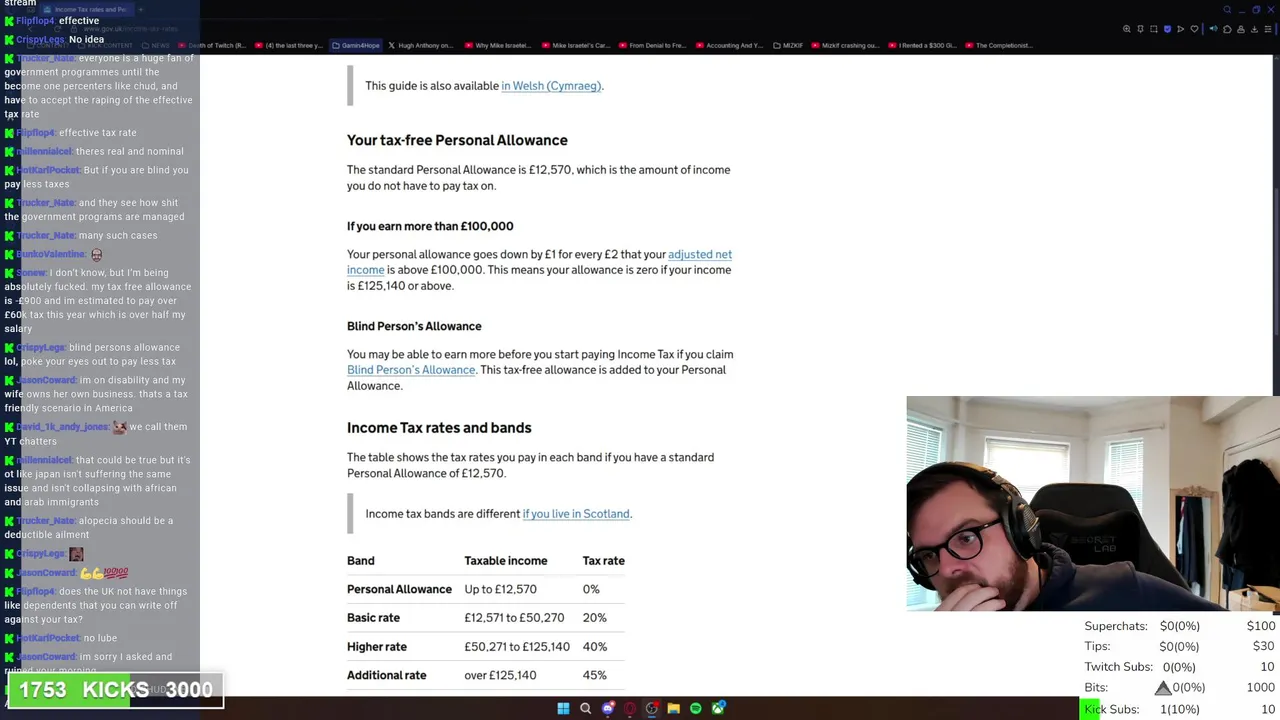Open the 'Blind Person's Allowance' link

point(411,370)
